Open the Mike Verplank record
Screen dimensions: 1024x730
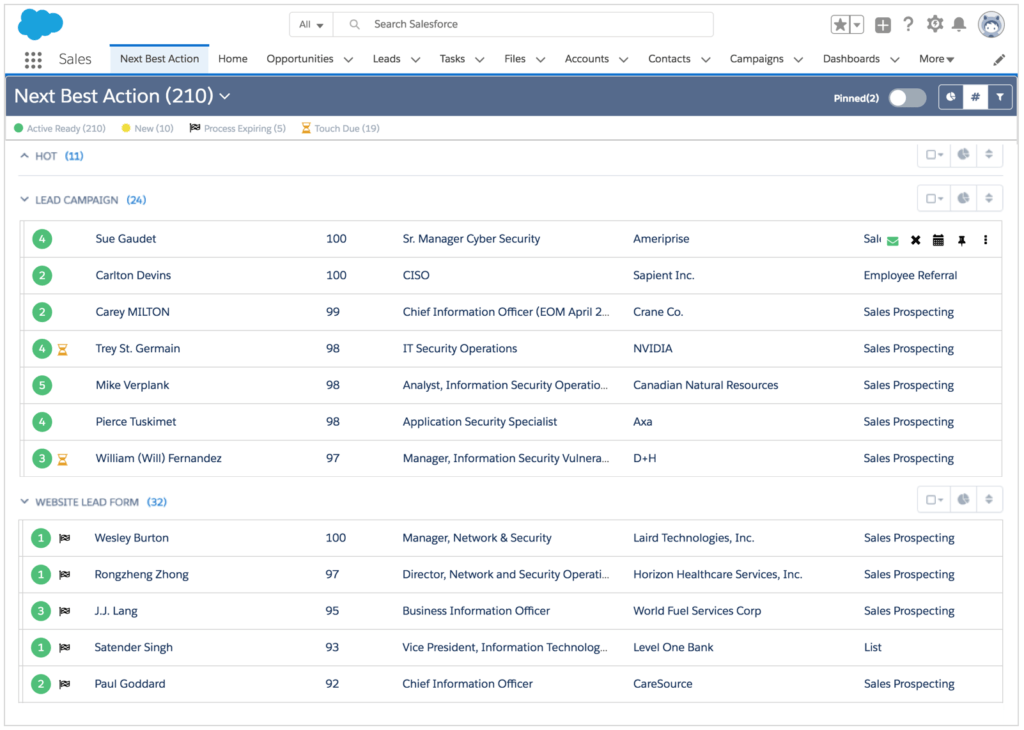pyautogui.click(x=133, y=385)
